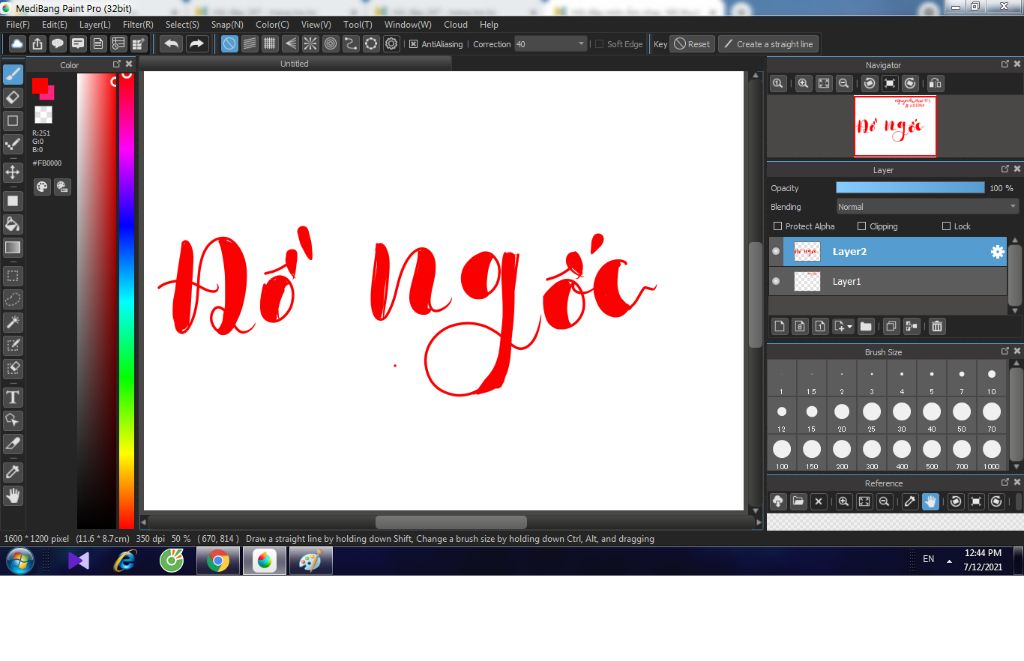Zoom in within the Navigator panel
The width and height of the screenshot is (1024, 661).
[803, 84]
